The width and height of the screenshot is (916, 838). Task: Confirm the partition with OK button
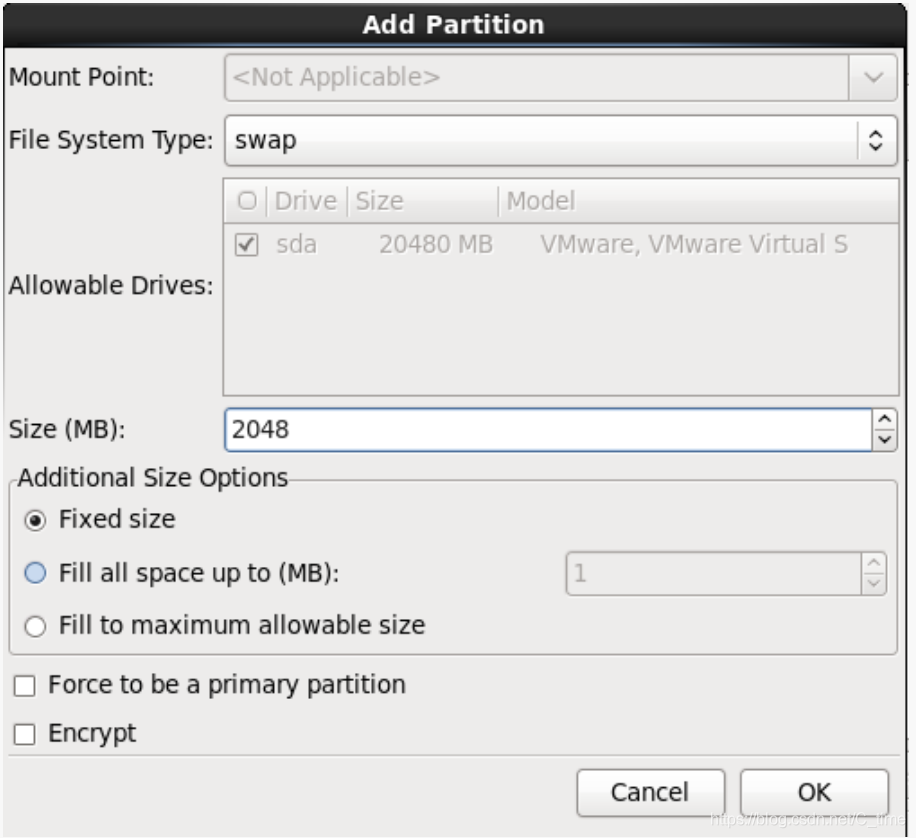[814, 793]
